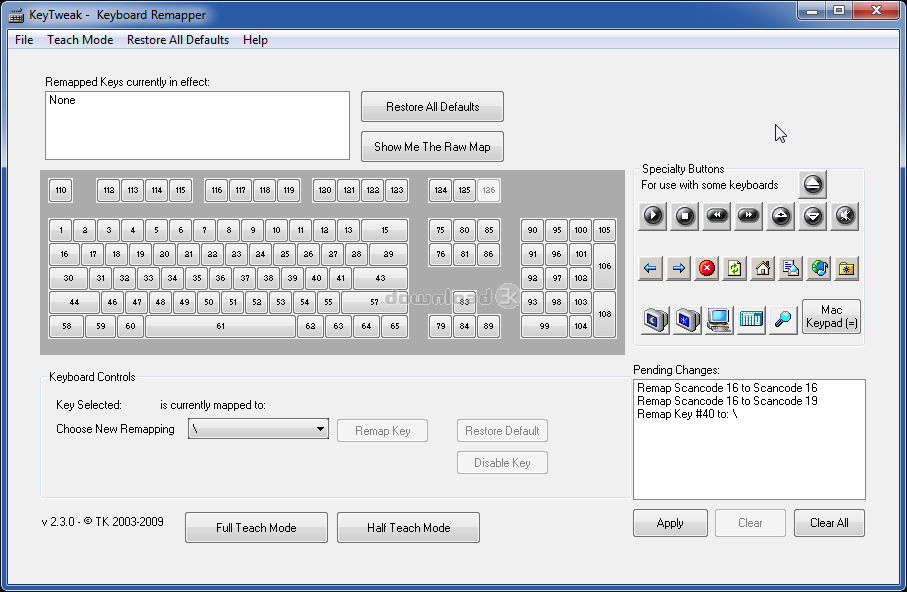This screenshot has height=592, width=907.
Task: Select keyboard key 43
Action: coord(380,278)
